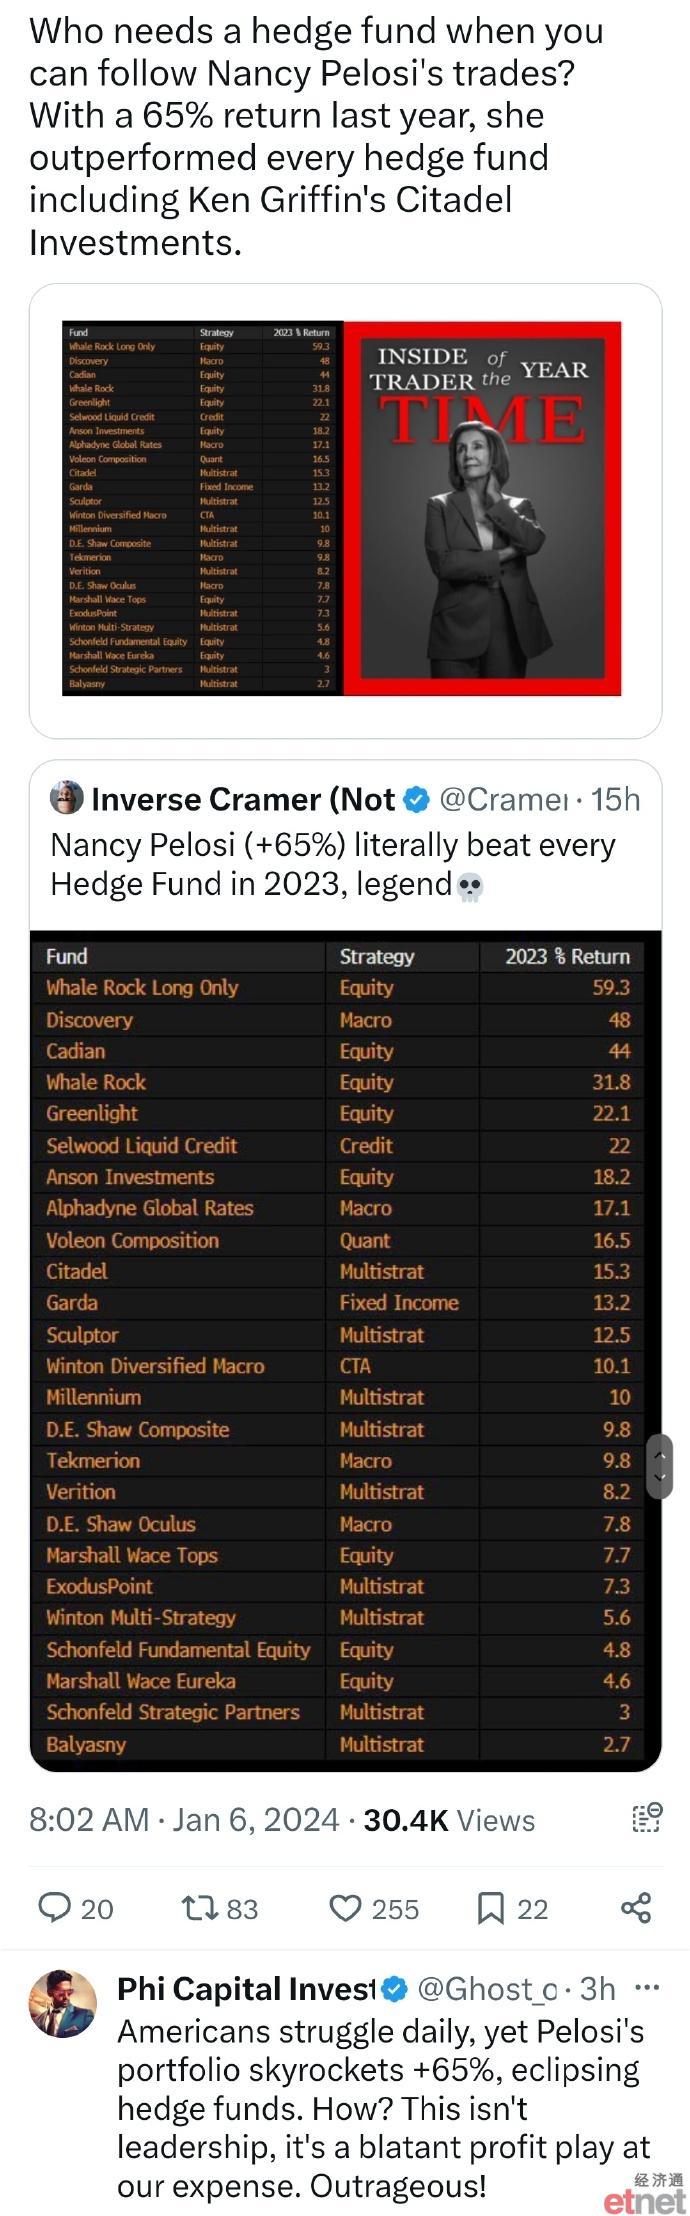Open the @Cramer handle link in the quoted tweet
The image size is (690, 2216).
[x=504, y=799]
